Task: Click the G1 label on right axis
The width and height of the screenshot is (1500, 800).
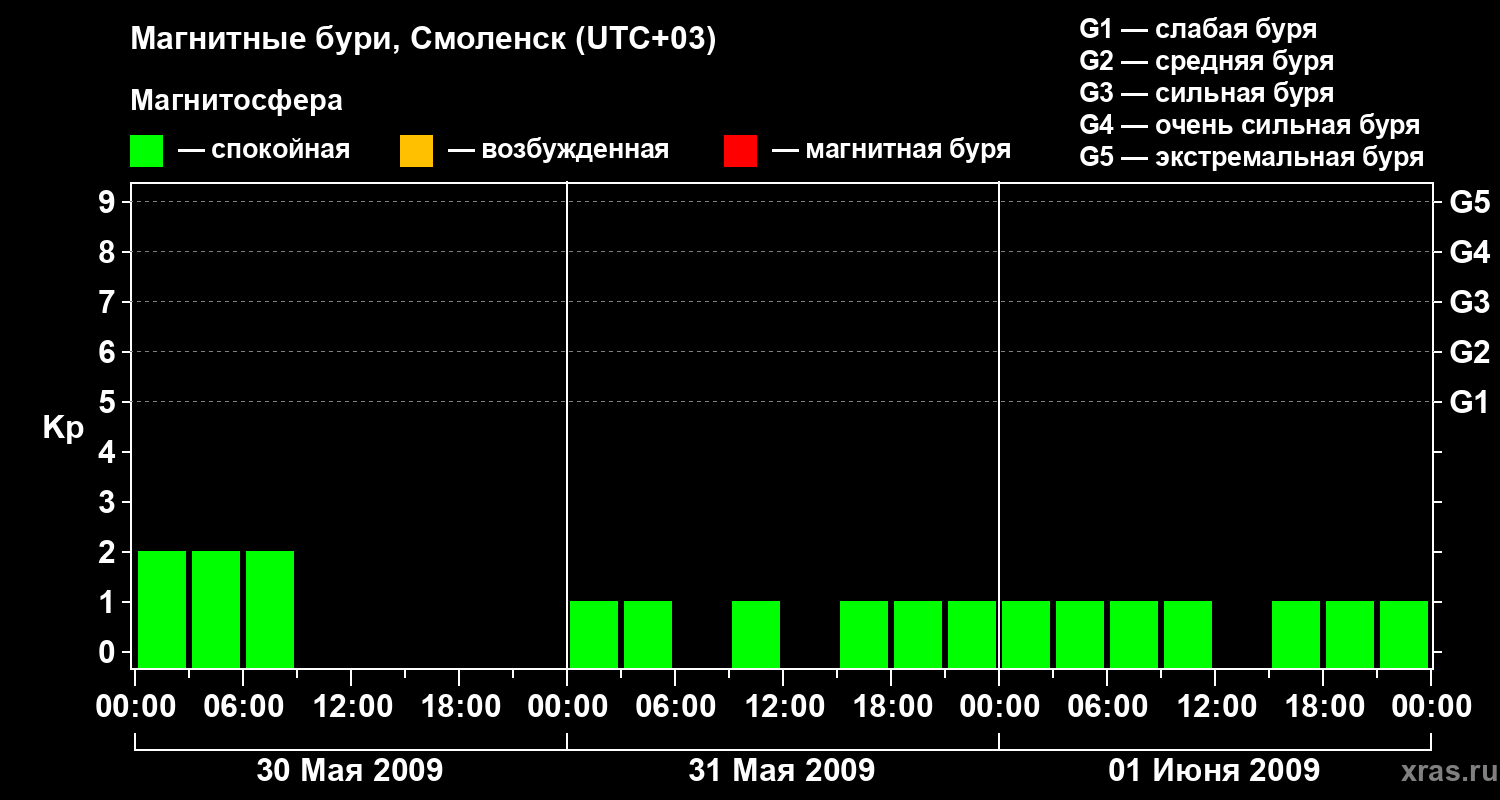Action: (x=1470, y=402)
